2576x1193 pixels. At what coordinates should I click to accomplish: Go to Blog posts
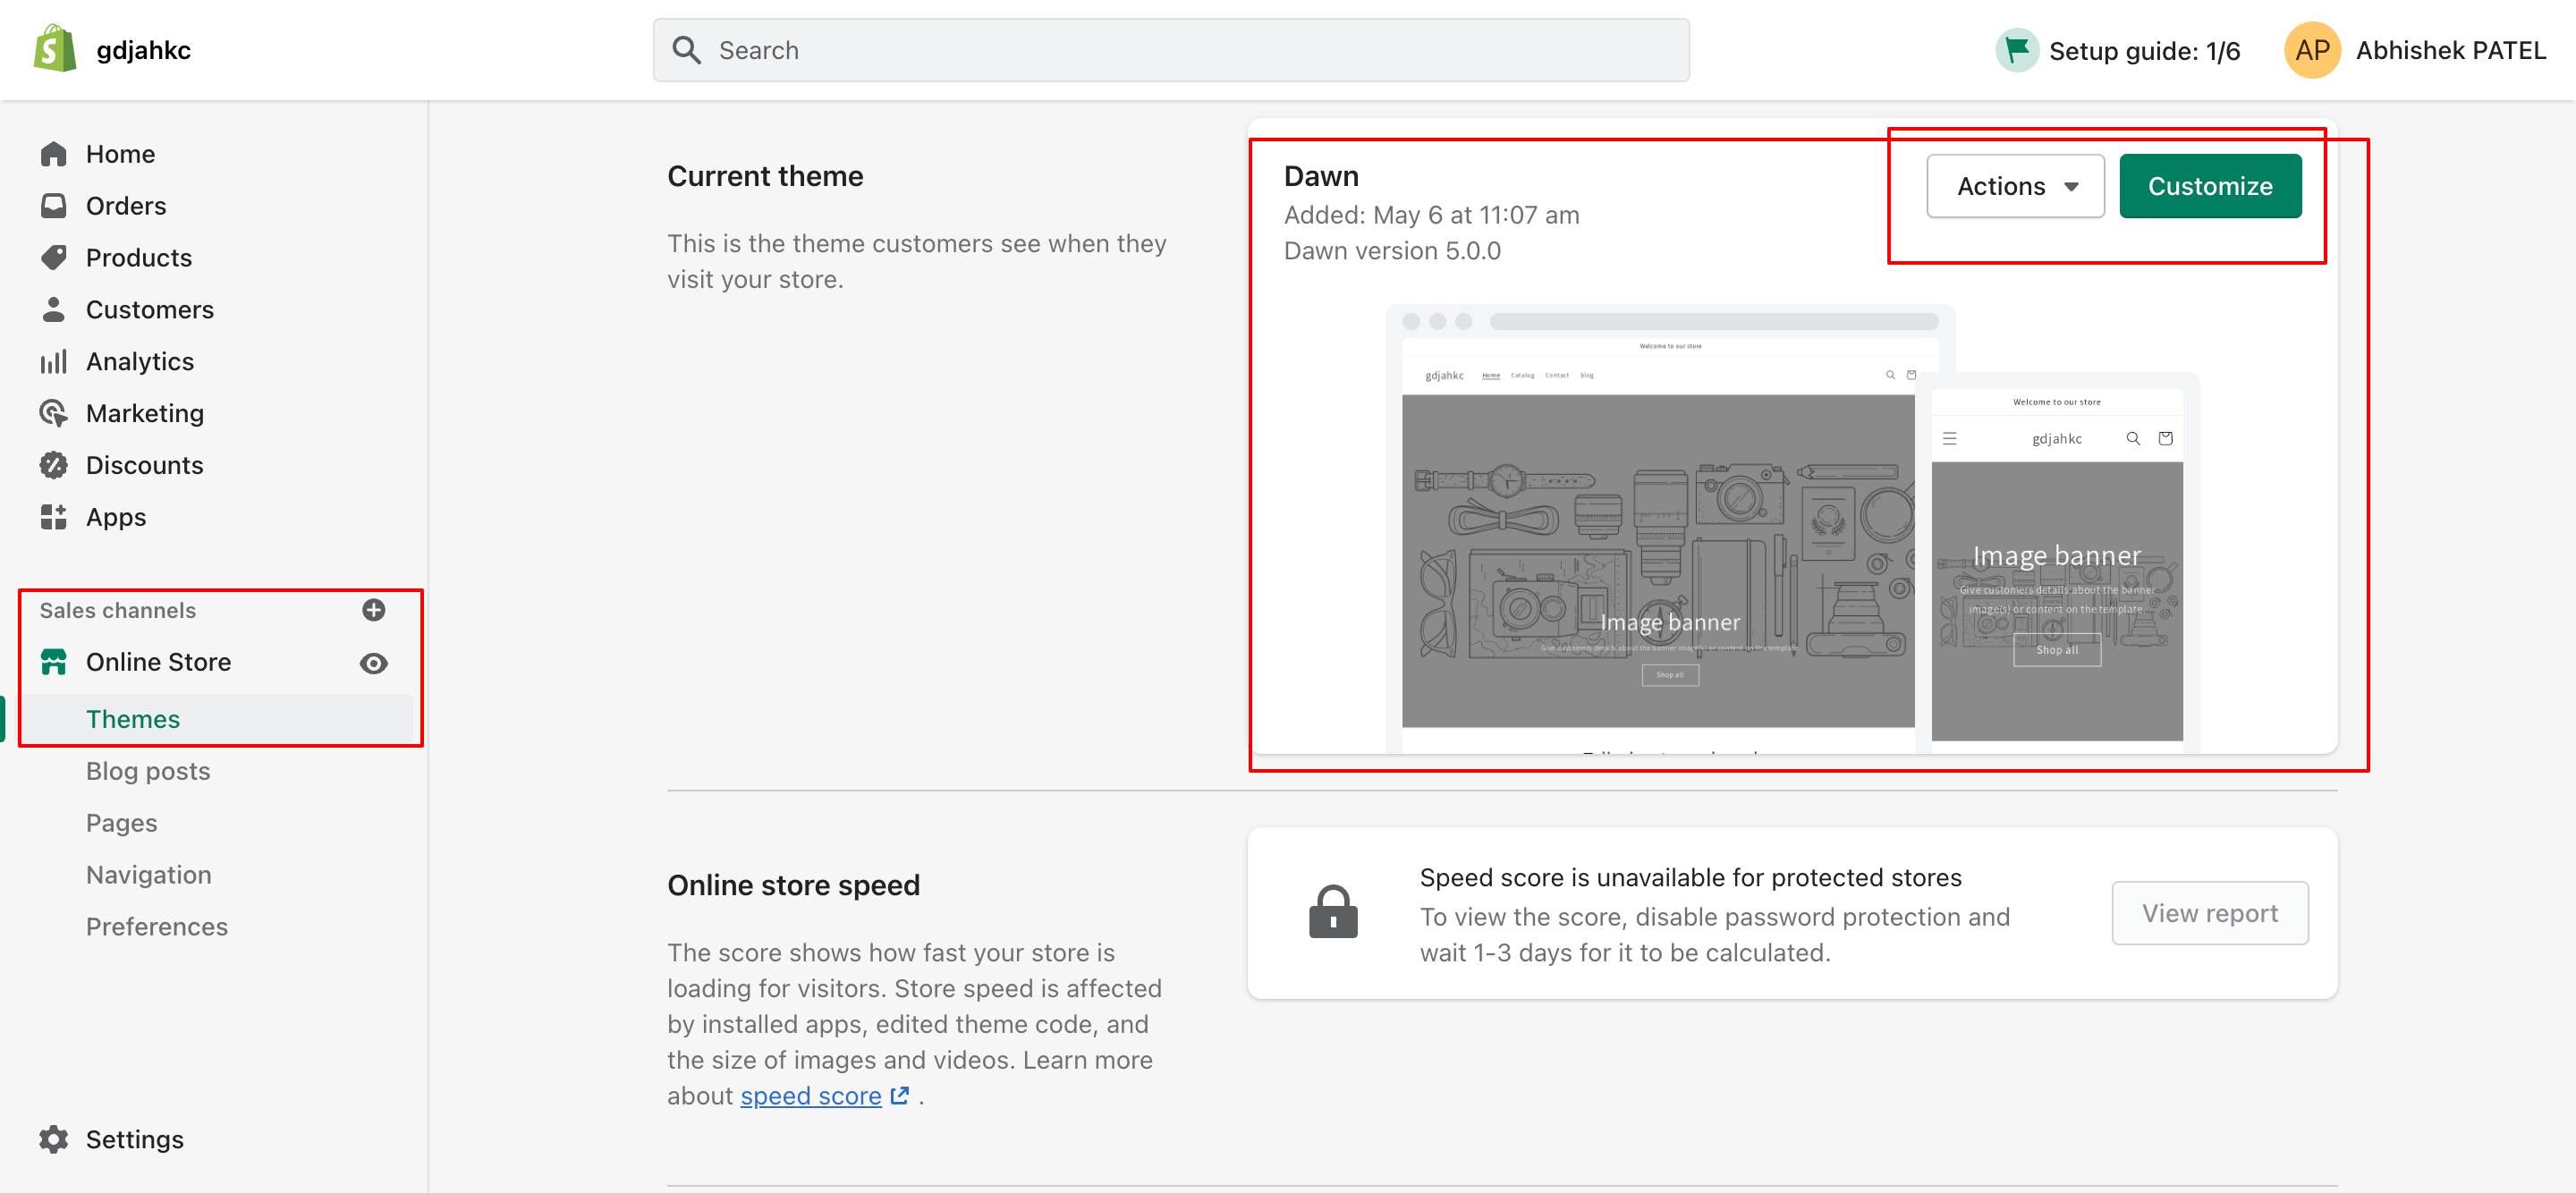point(148,771)
